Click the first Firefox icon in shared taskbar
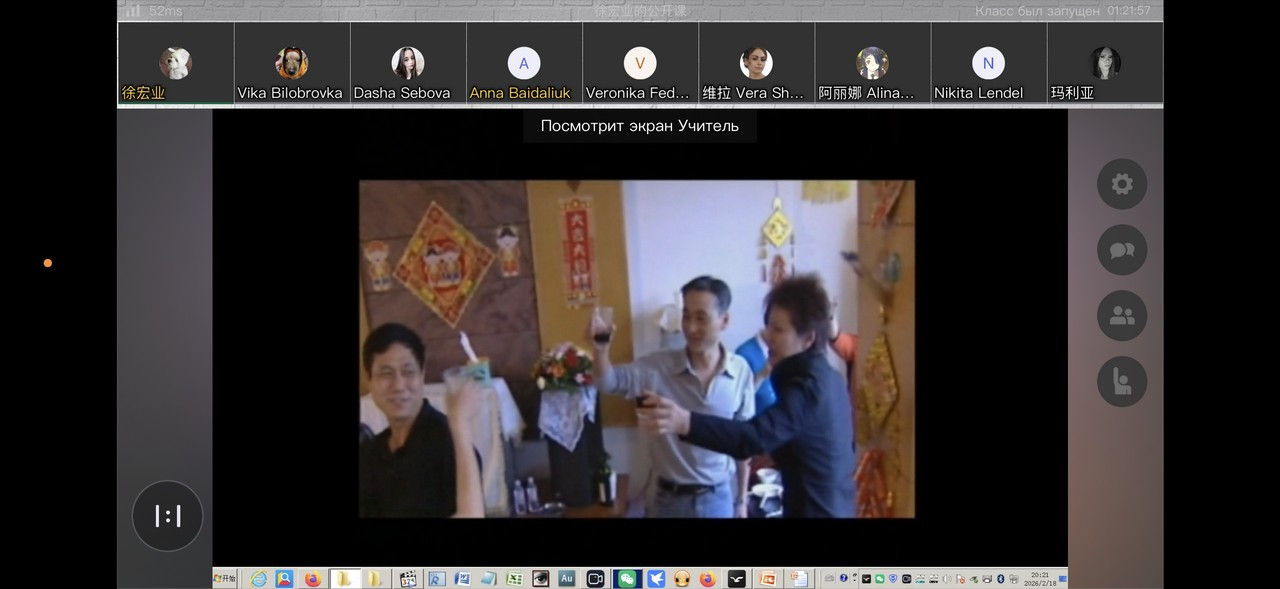 tap(313, 578)
